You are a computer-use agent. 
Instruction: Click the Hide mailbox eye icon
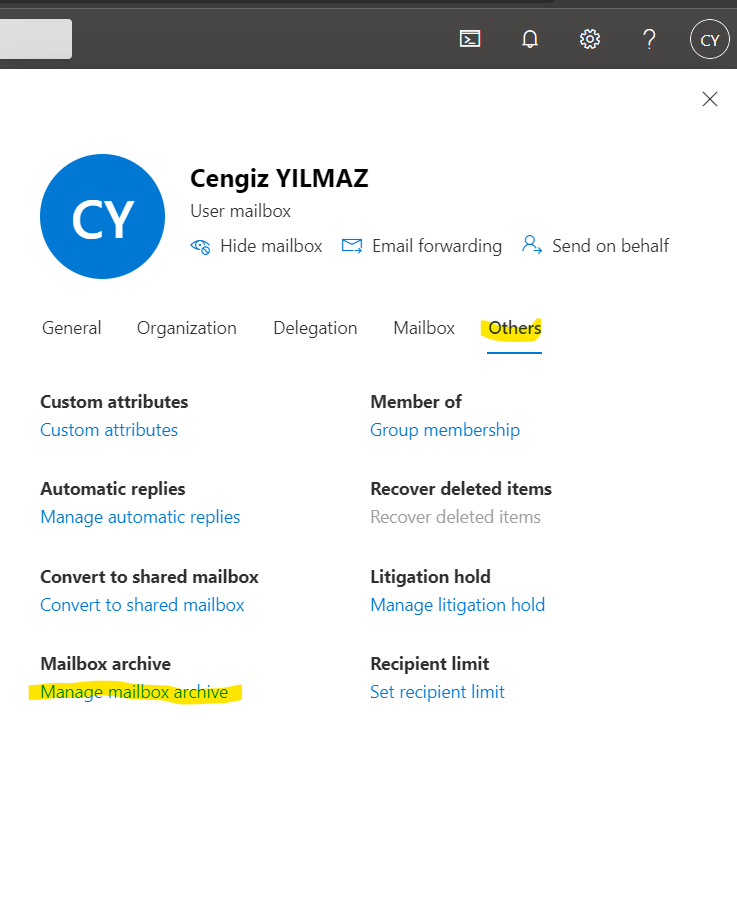click(x=200, y=246)
